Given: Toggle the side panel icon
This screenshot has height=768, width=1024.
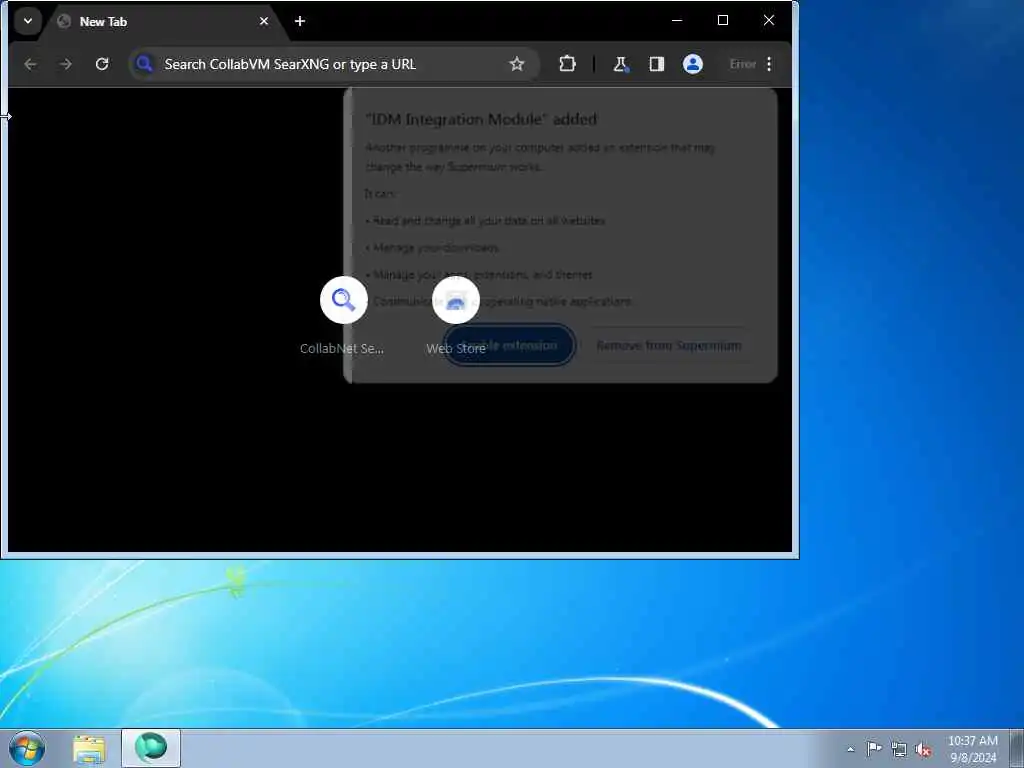Looking at the screenshot, I should [656, 64].
